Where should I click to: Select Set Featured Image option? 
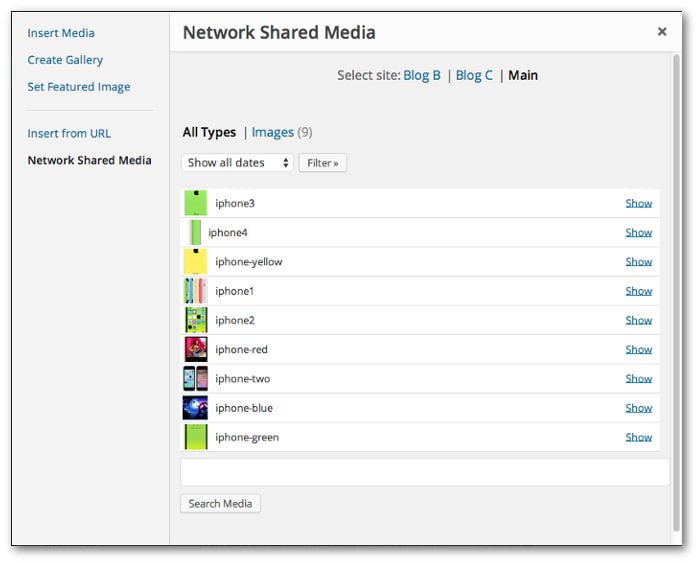click(x=79, y=87)
